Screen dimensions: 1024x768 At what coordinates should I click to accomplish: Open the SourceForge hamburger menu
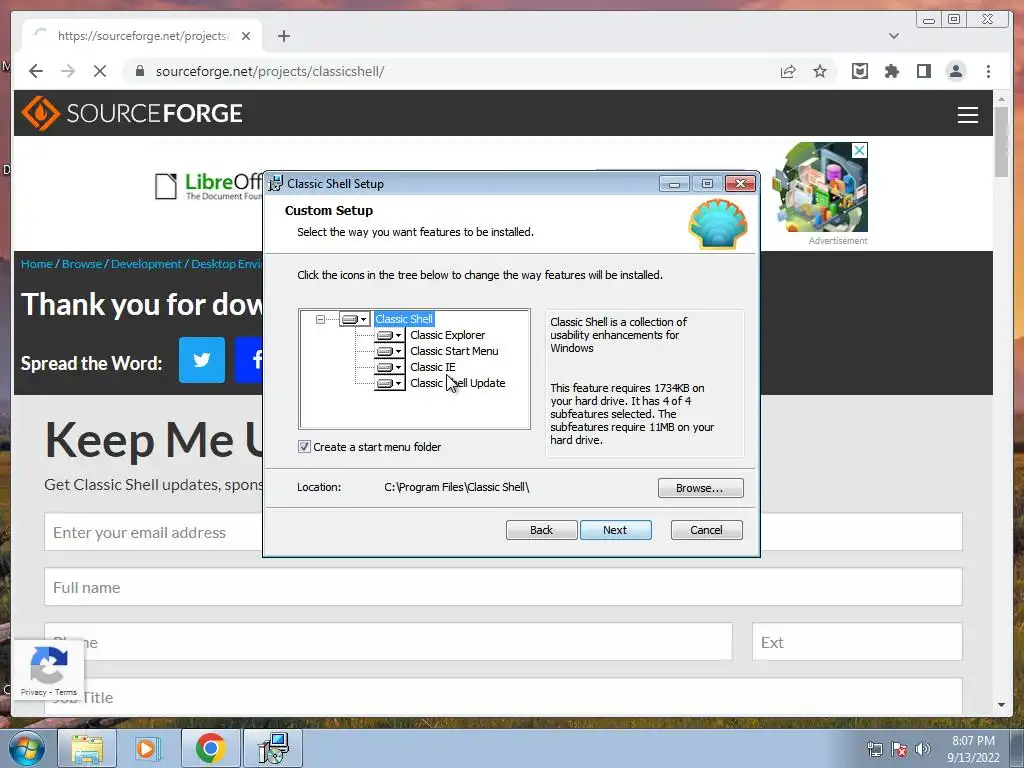tap(968, 115)
